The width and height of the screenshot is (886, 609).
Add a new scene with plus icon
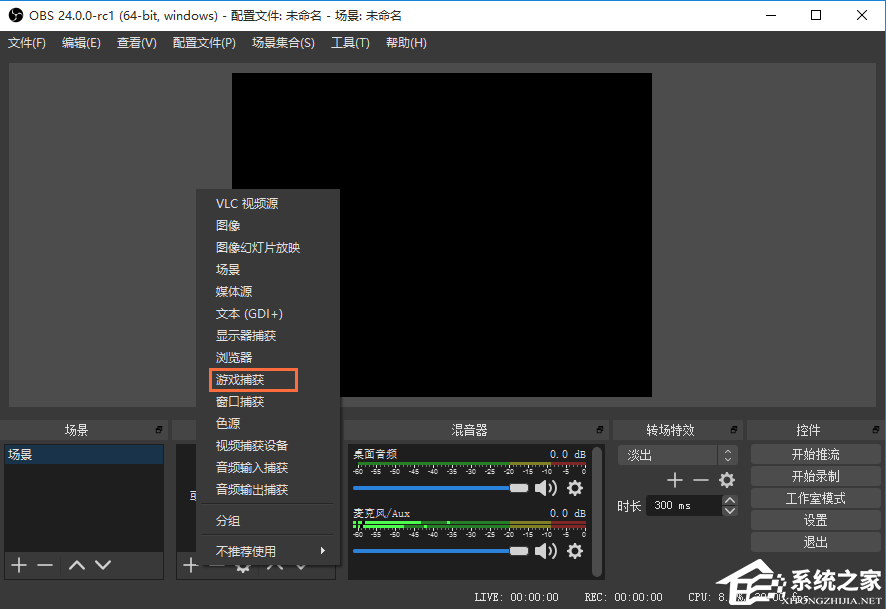(18, 565)
